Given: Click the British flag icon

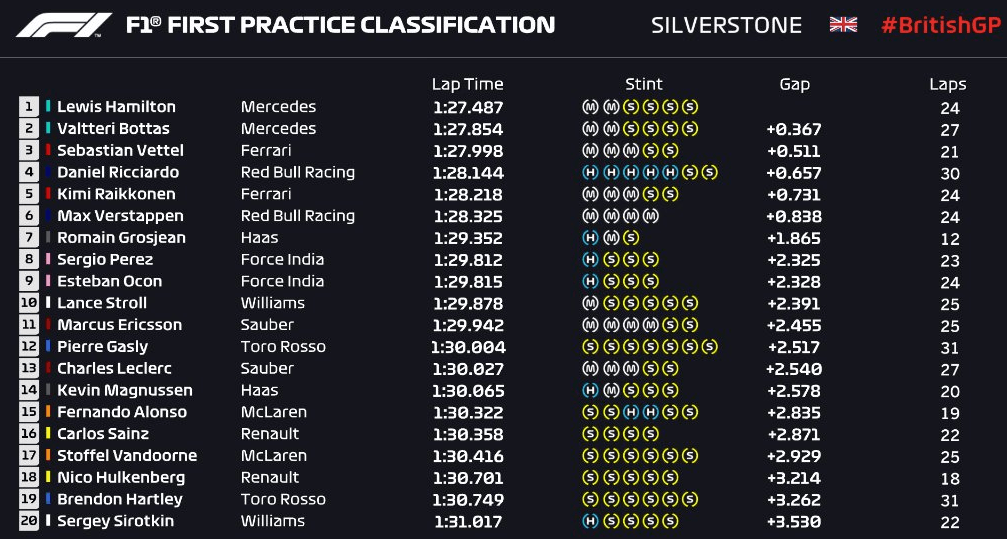Looking at the screenshot, I should 843,24.
